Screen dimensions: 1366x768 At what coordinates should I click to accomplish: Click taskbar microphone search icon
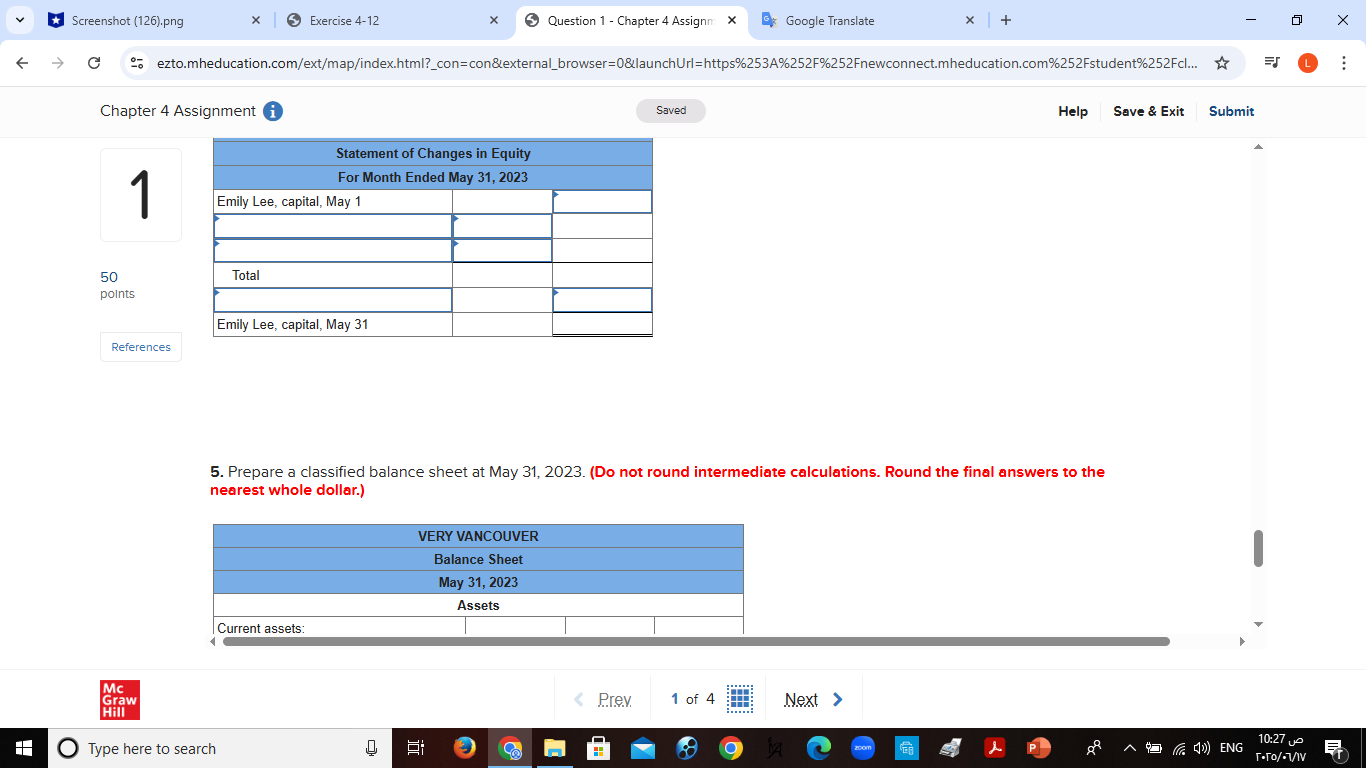coord(371,748)
